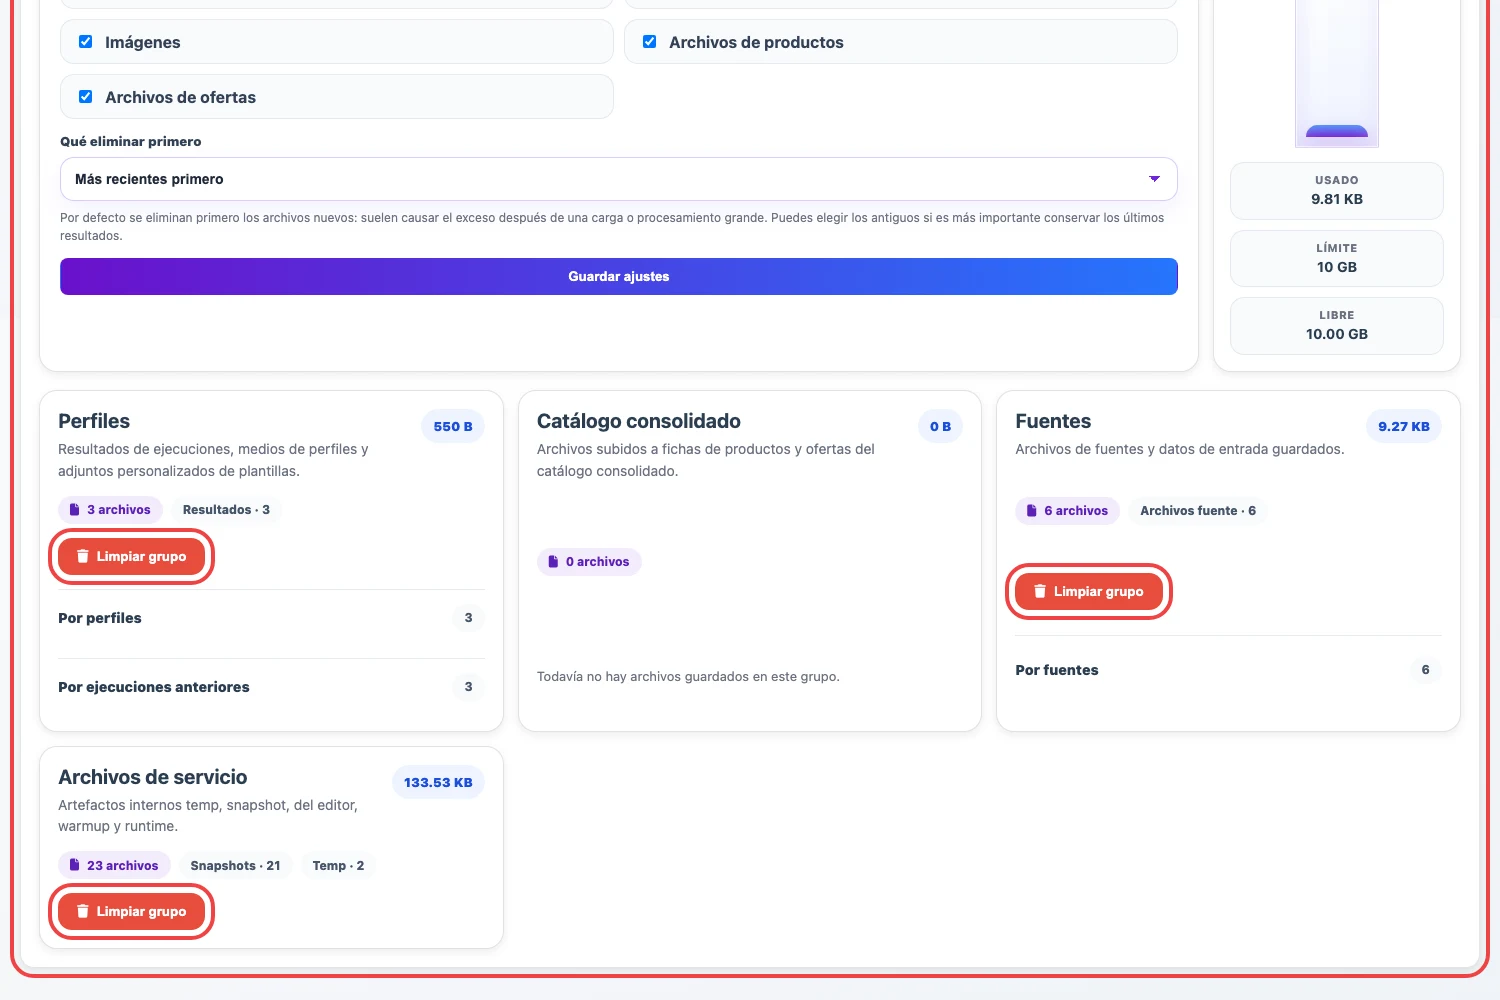
Task: Click the Perfiles card title
Action: [x=94, y=421]
